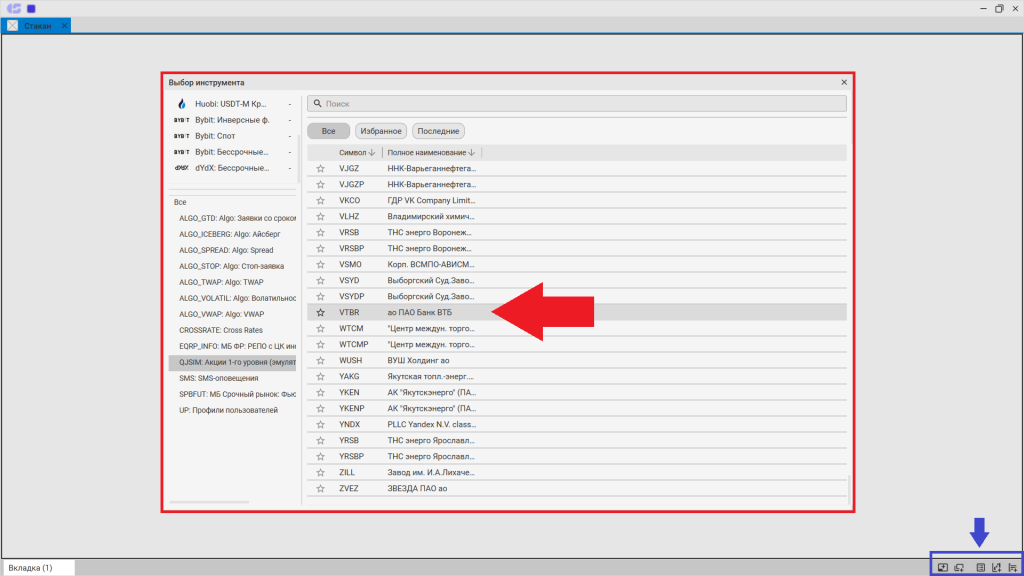
Task: Sort by Символ column arrow
Action: pyautogui.click(x=372, y=153)
